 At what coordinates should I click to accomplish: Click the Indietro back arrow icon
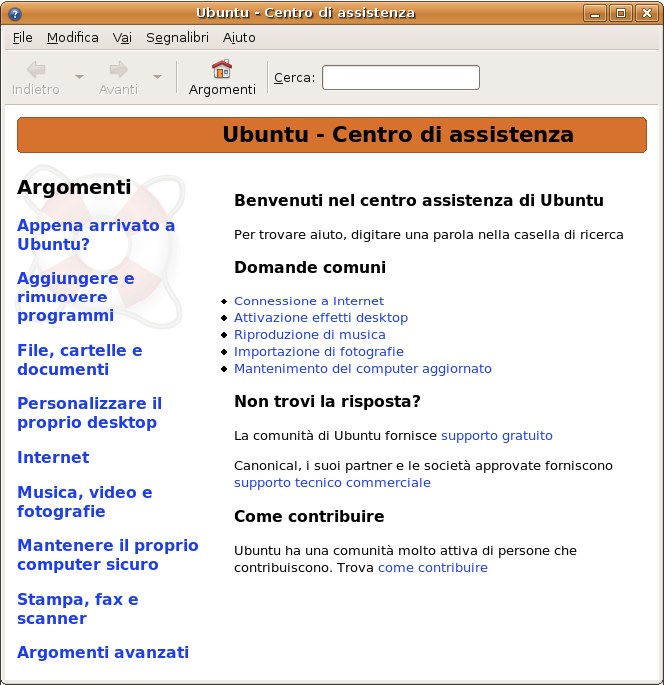(36, 69)
